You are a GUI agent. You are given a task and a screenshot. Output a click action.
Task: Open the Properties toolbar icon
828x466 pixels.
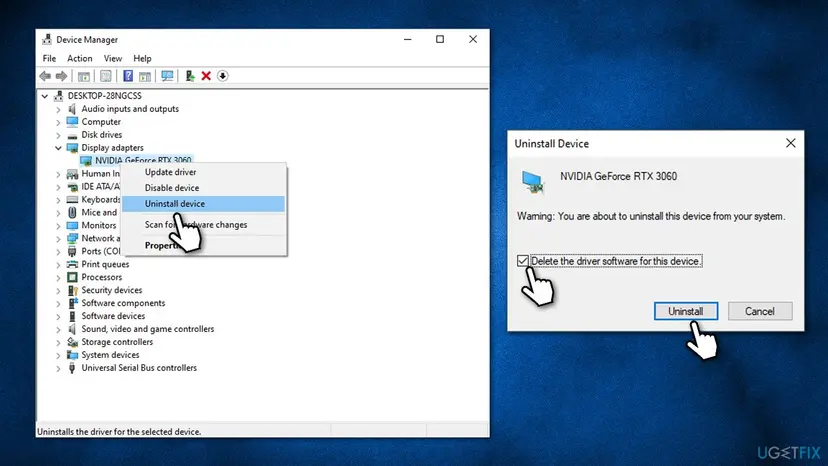[106, 76]
